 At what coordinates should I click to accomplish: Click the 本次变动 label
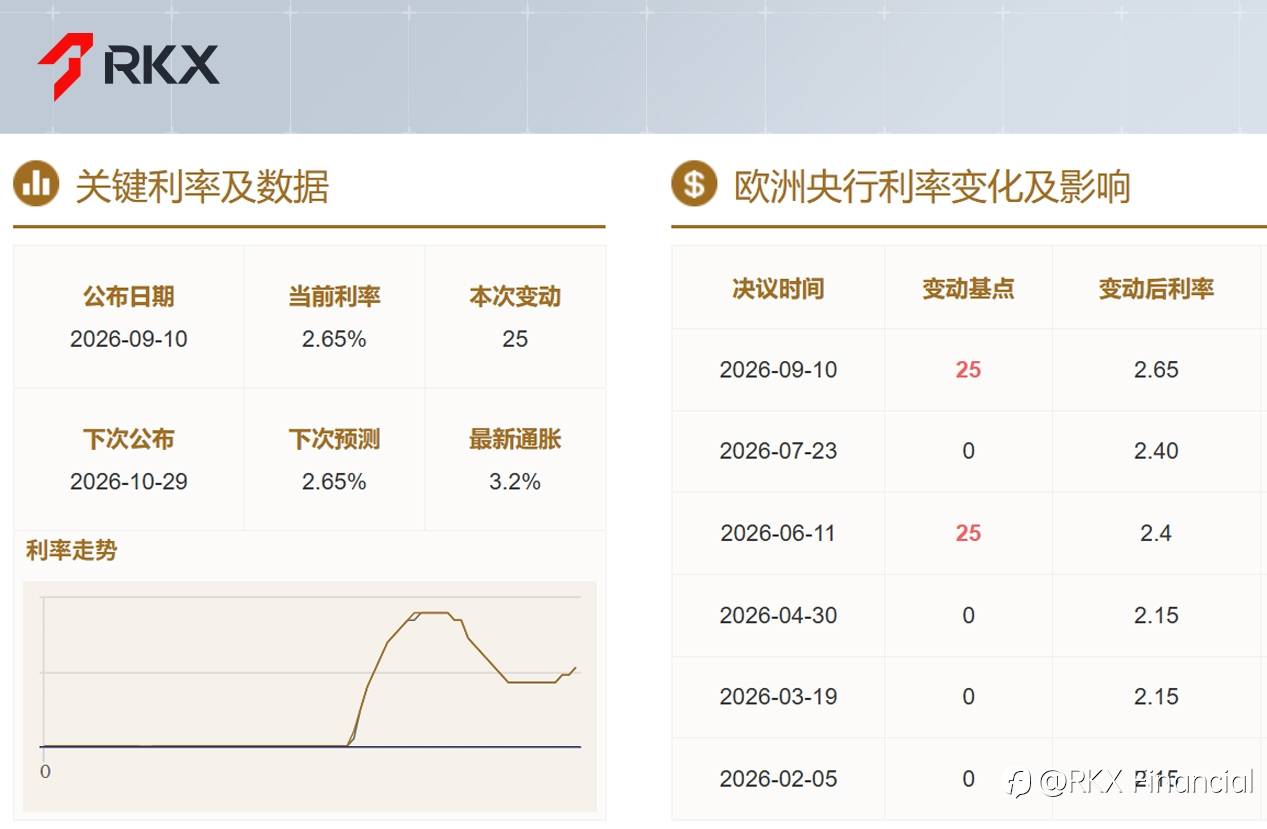[515, 297]
